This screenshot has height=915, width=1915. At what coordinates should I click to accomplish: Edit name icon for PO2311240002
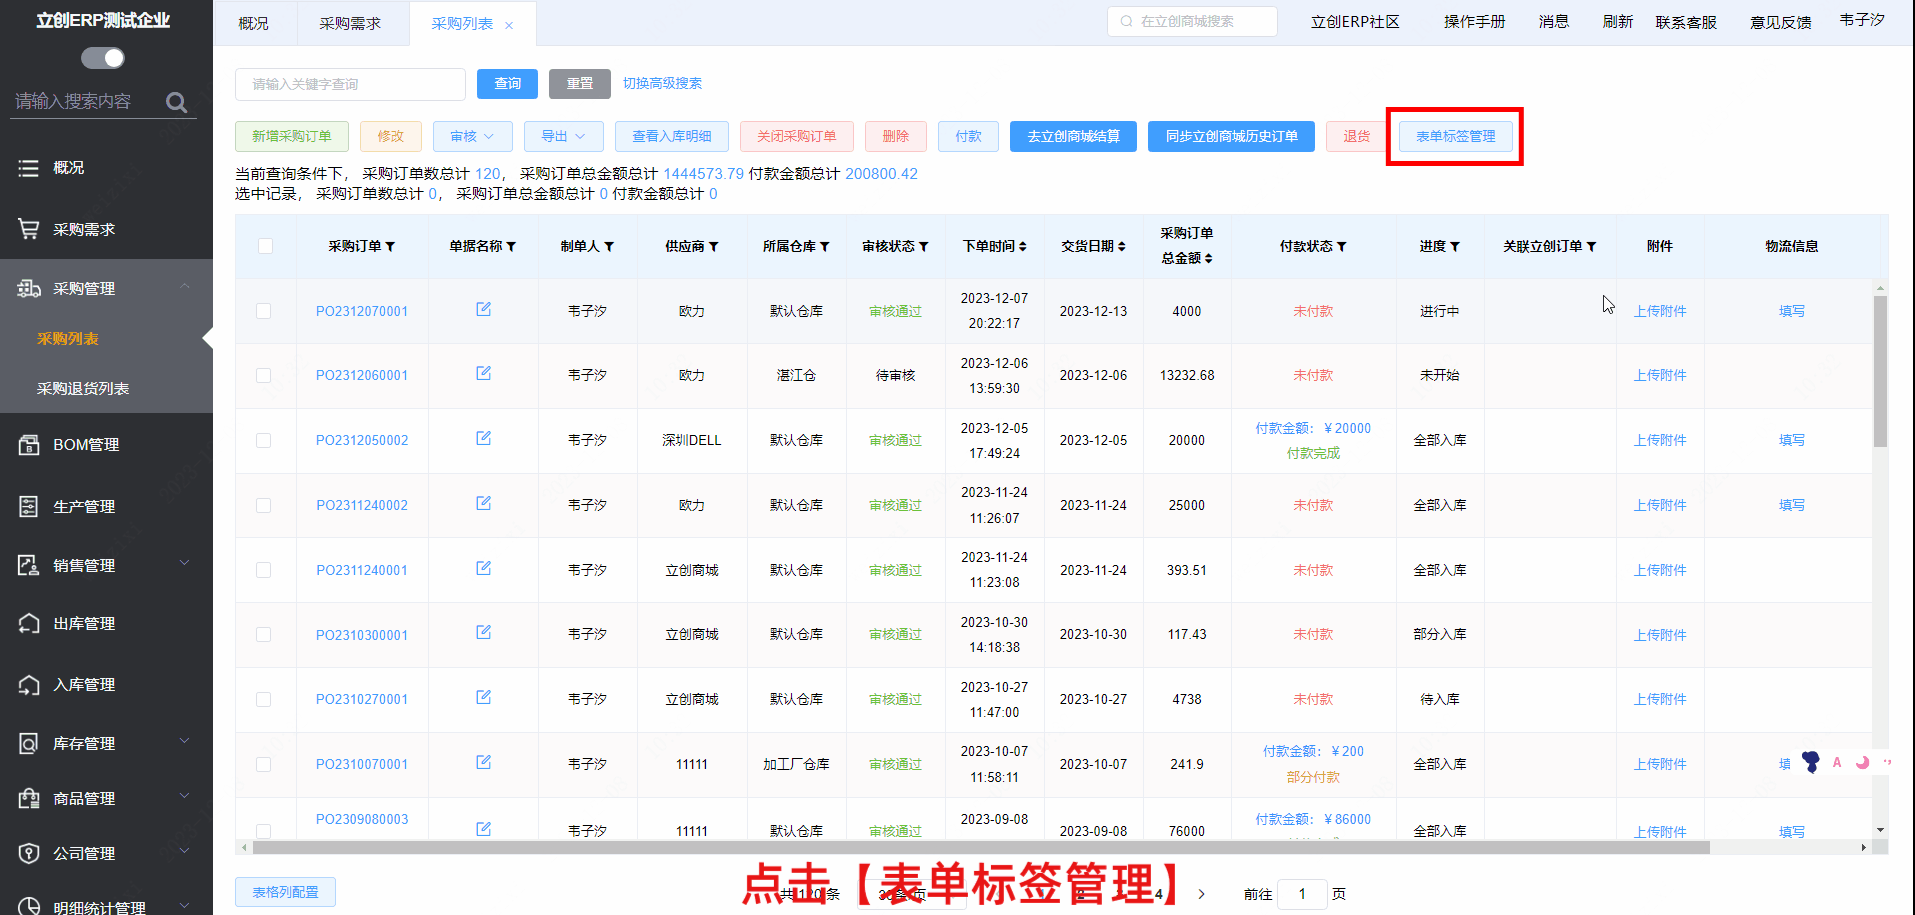484,503
